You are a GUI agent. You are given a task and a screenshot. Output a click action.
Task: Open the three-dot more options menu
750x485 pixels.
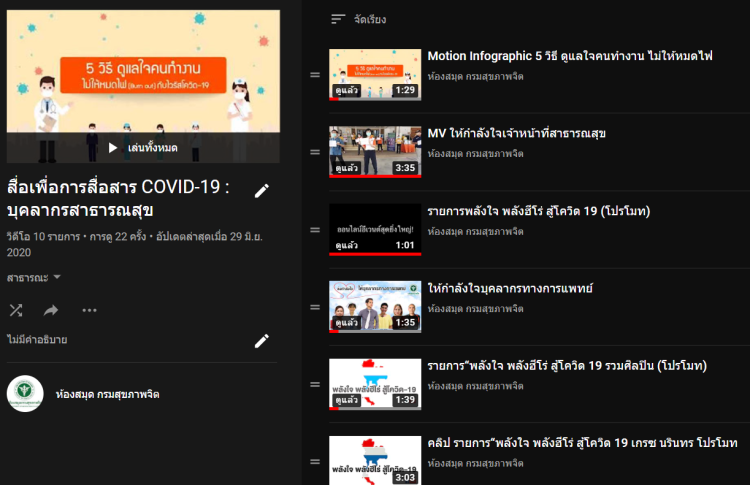point(89,310)
